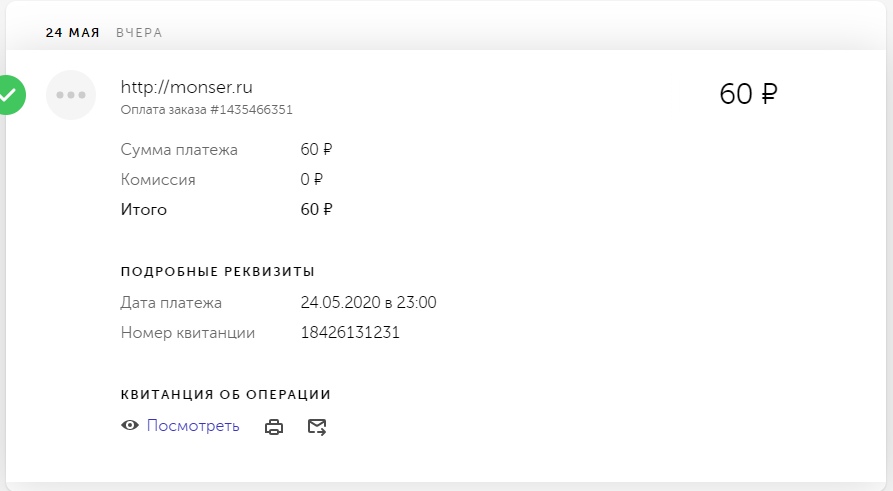Image resolution: width=893 pixels, height=491 pixels.
Task: Click the Сумма платежа value 60 ₽
Action: point(316,150)
